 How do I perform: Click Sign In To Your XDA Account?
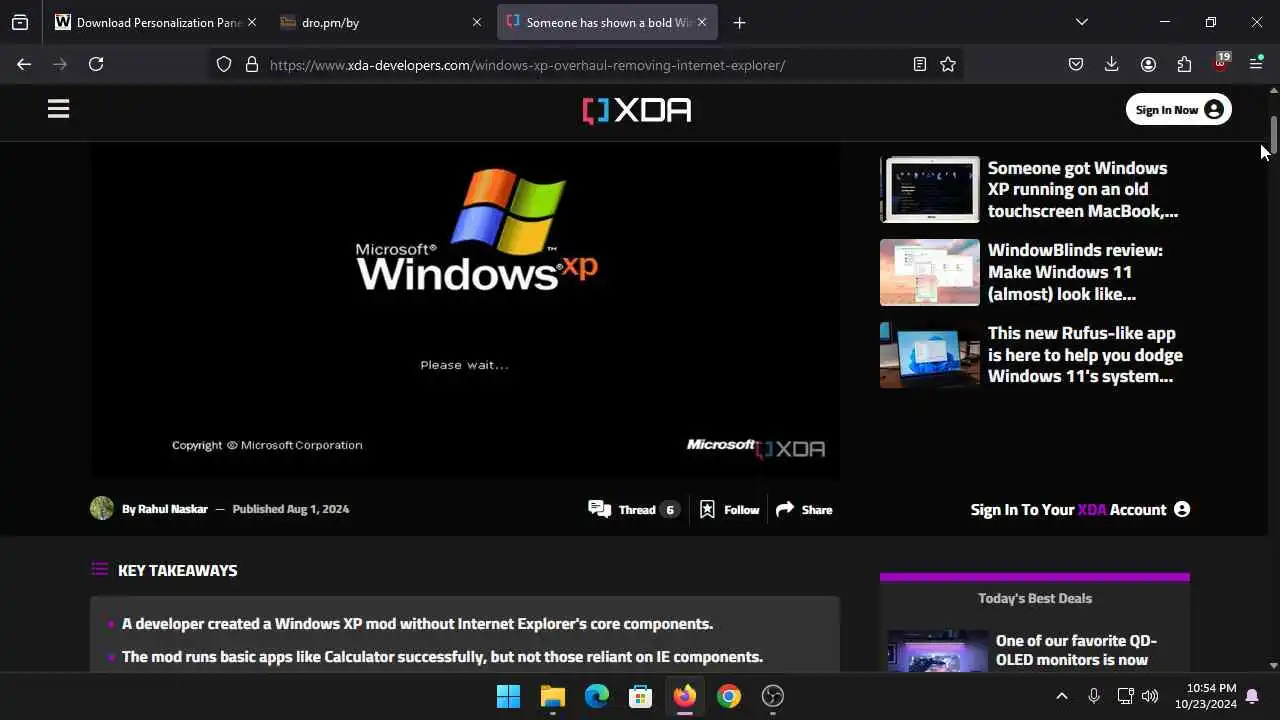(1080, 509)
